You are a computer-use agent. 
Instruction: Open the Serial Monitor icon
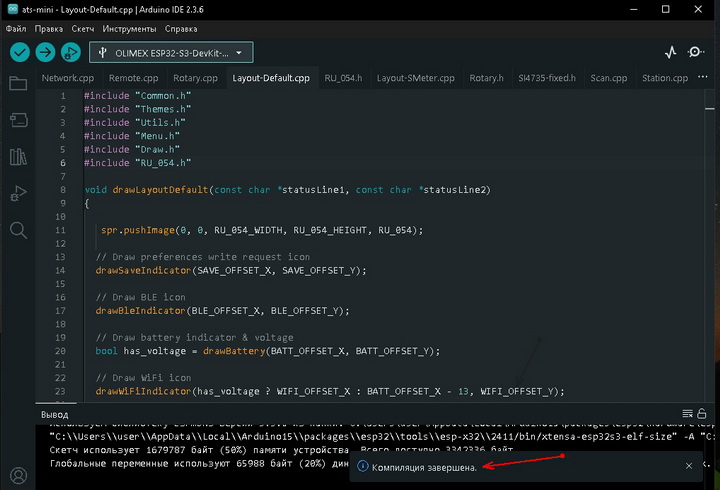[x=695, y=52]
